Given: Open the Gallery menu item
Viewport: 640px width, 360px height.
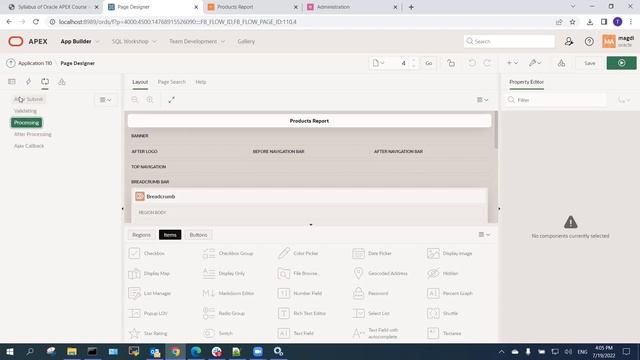Looking at the screenshot, I should pyautogui.click(x=246, y=41).
